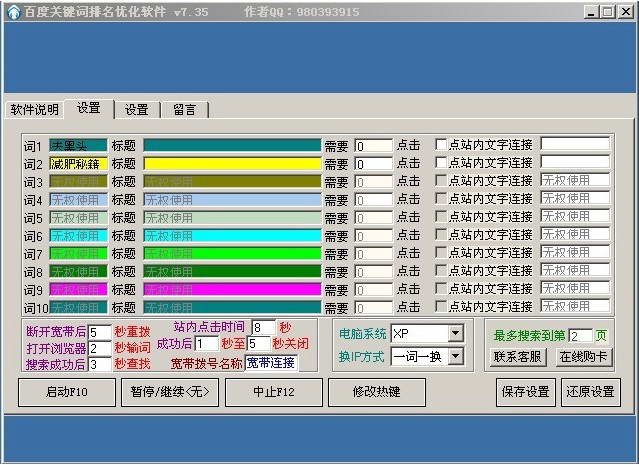Click the 联系客服 button

(518, 357)
